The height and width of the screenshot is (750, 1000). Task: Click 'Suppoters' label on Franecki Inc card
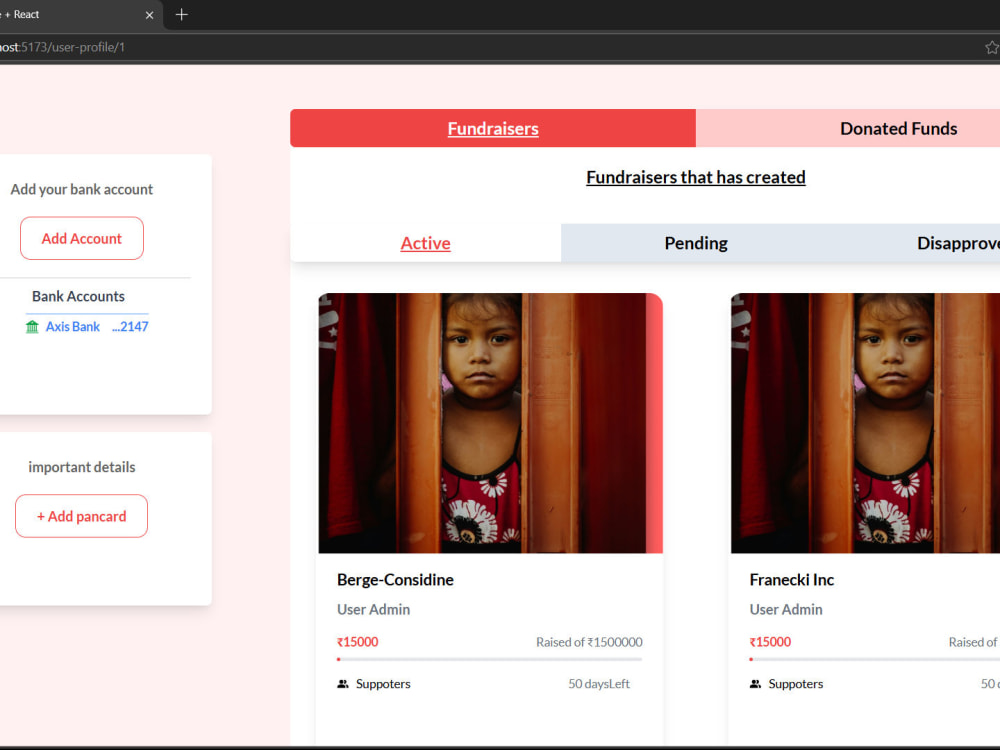(x=796, y=684)
